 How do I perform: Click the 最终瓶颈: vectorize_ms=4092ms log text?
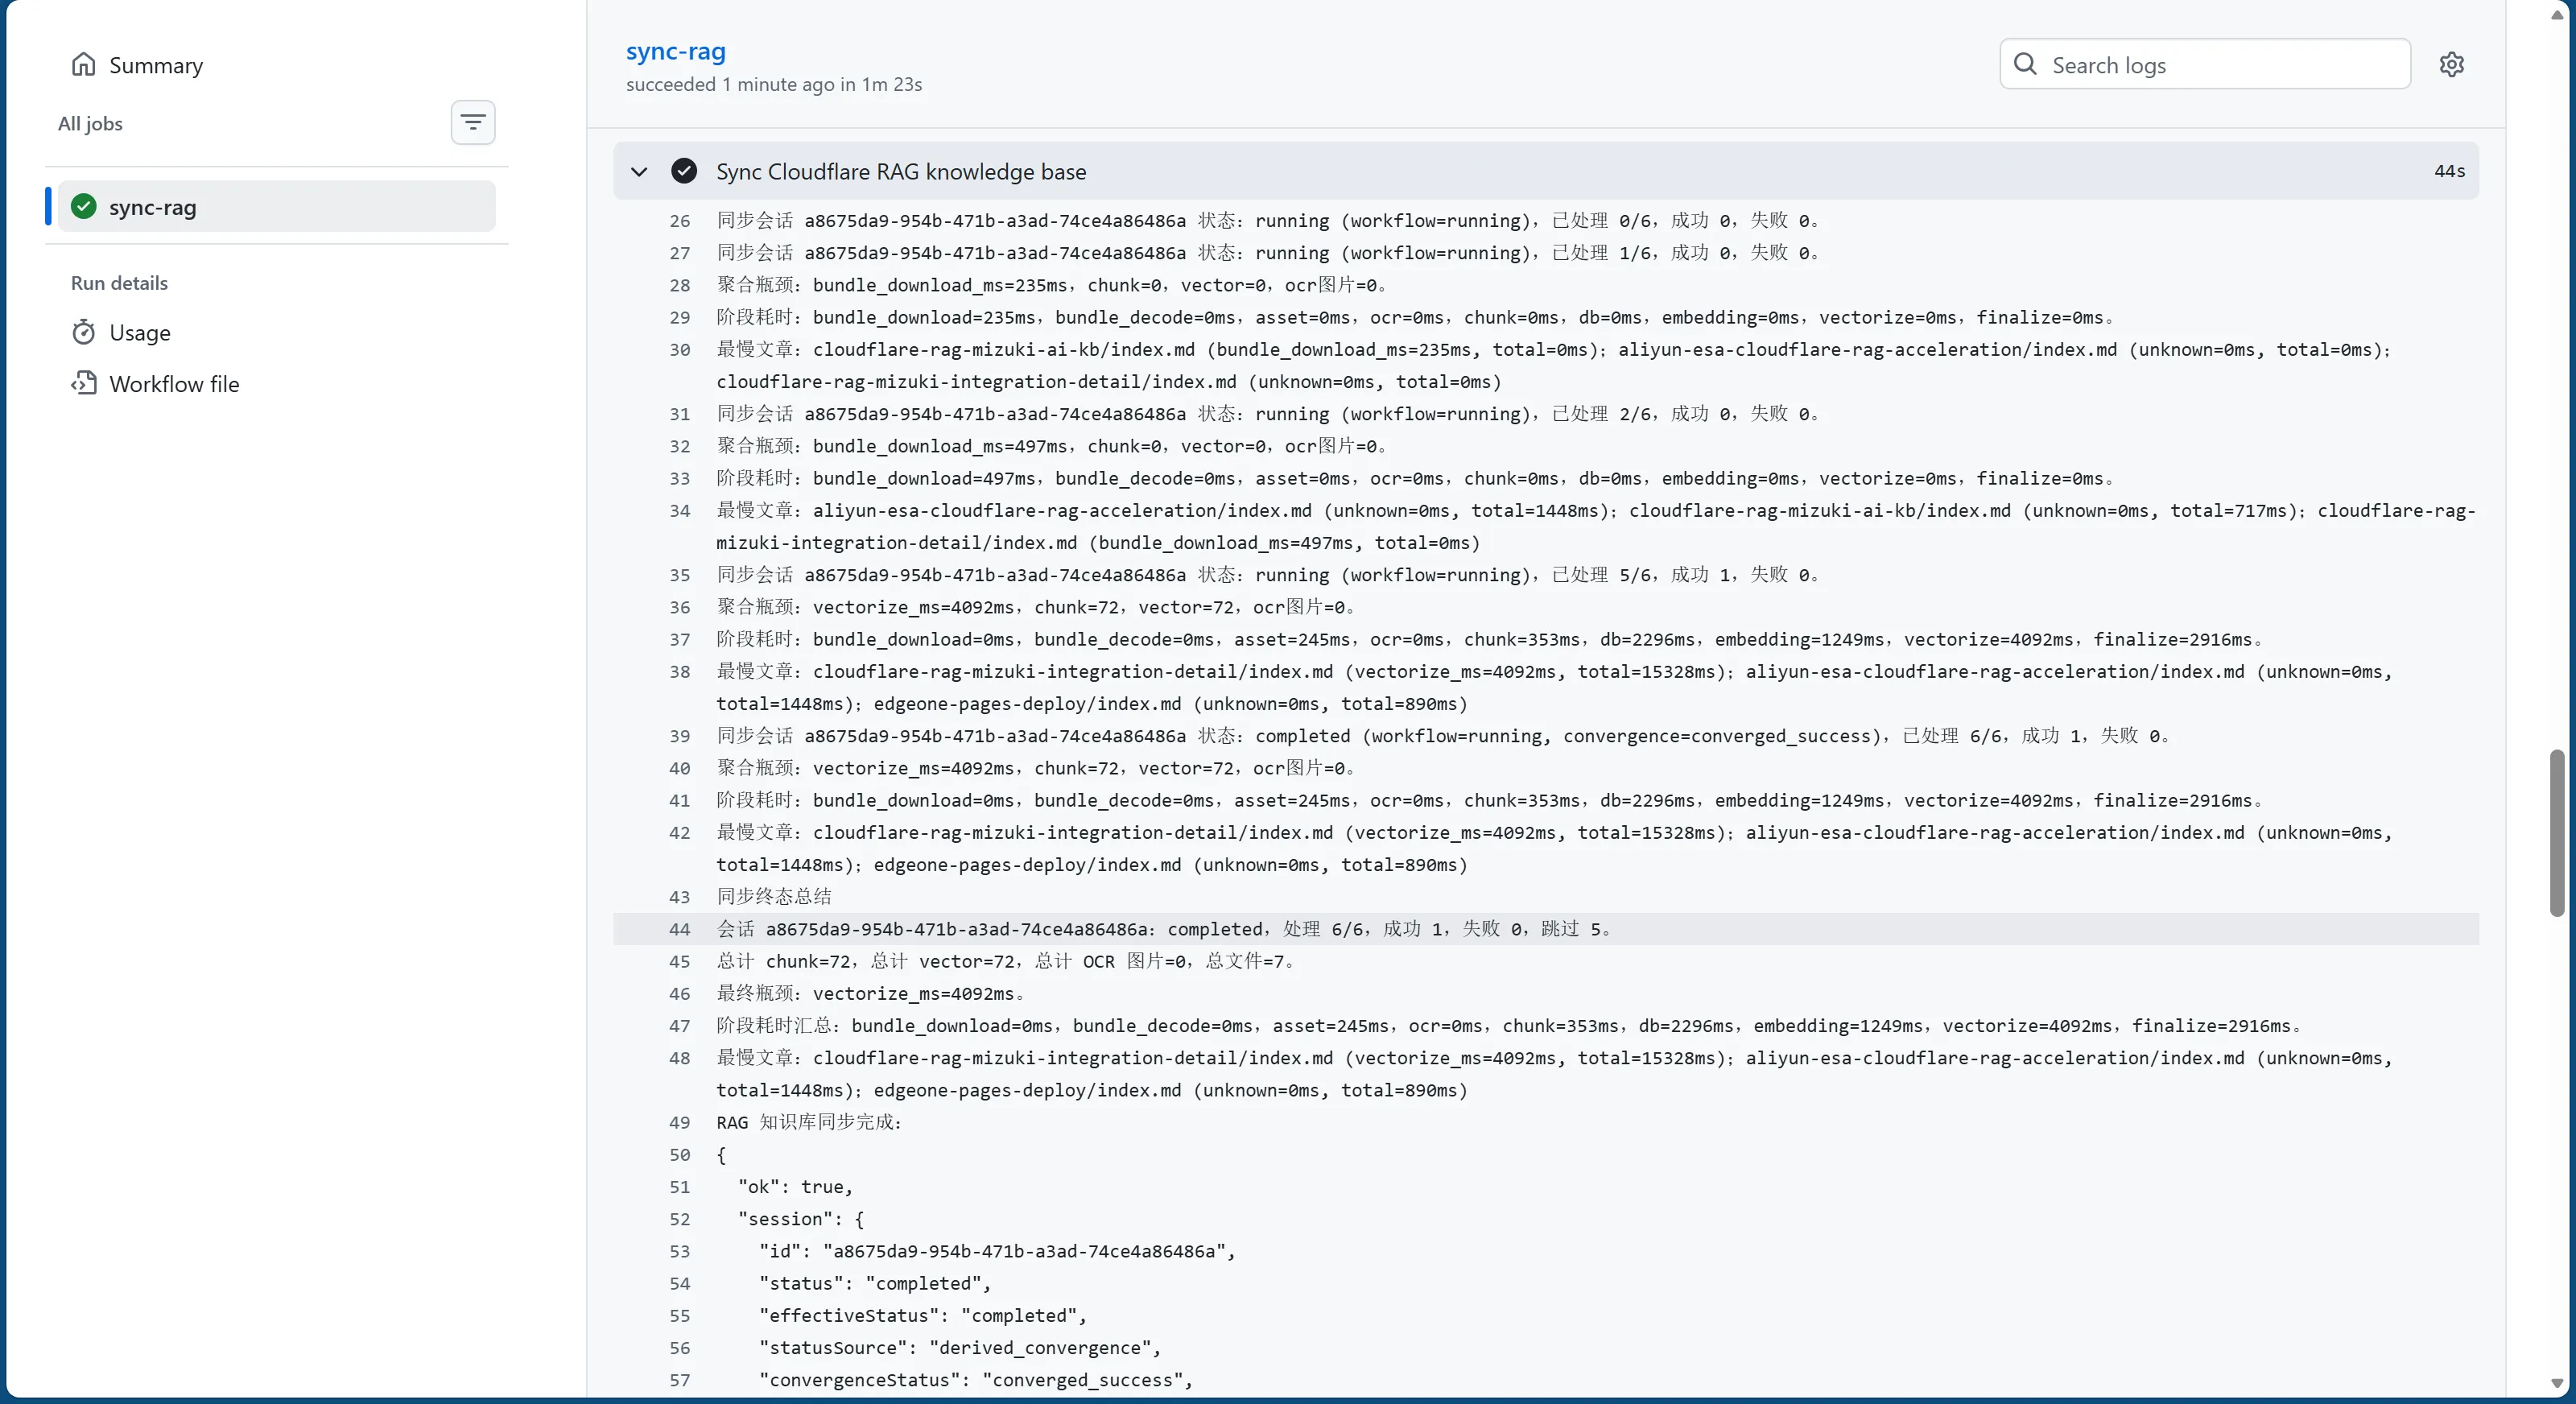point(870,994)
